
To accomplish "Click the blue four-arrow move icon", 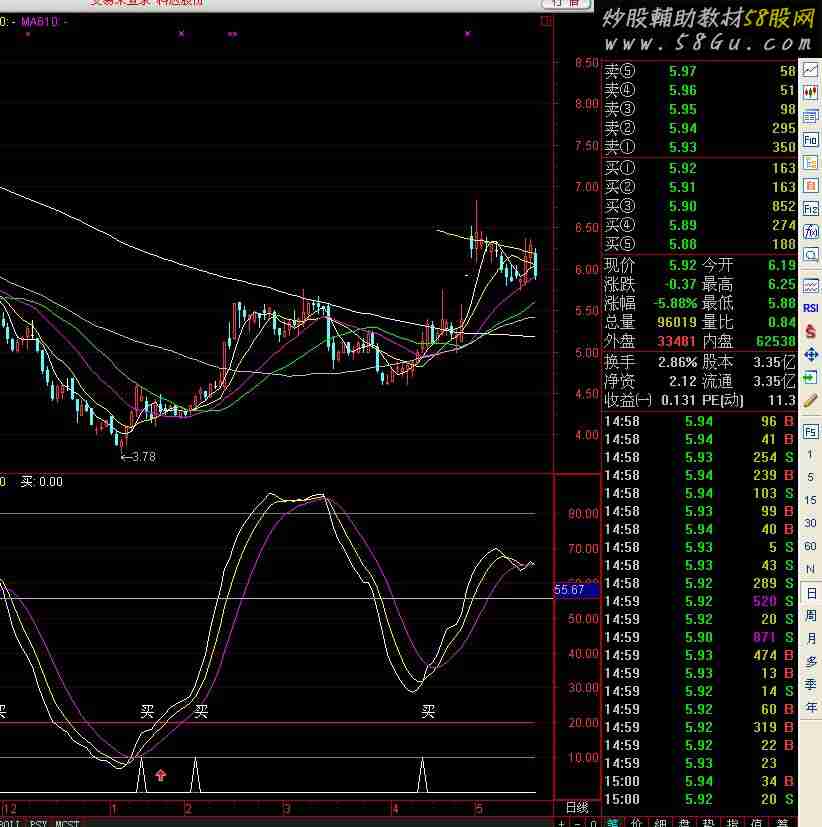I will [810, 354].
